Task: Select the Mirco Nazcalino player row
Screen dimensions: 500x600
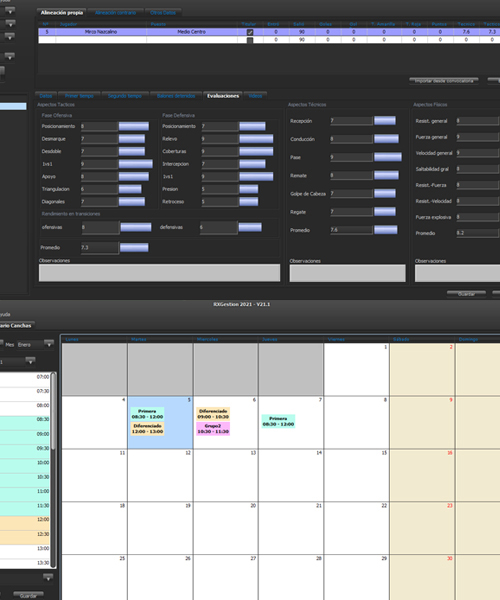Action: click(268, 32)
